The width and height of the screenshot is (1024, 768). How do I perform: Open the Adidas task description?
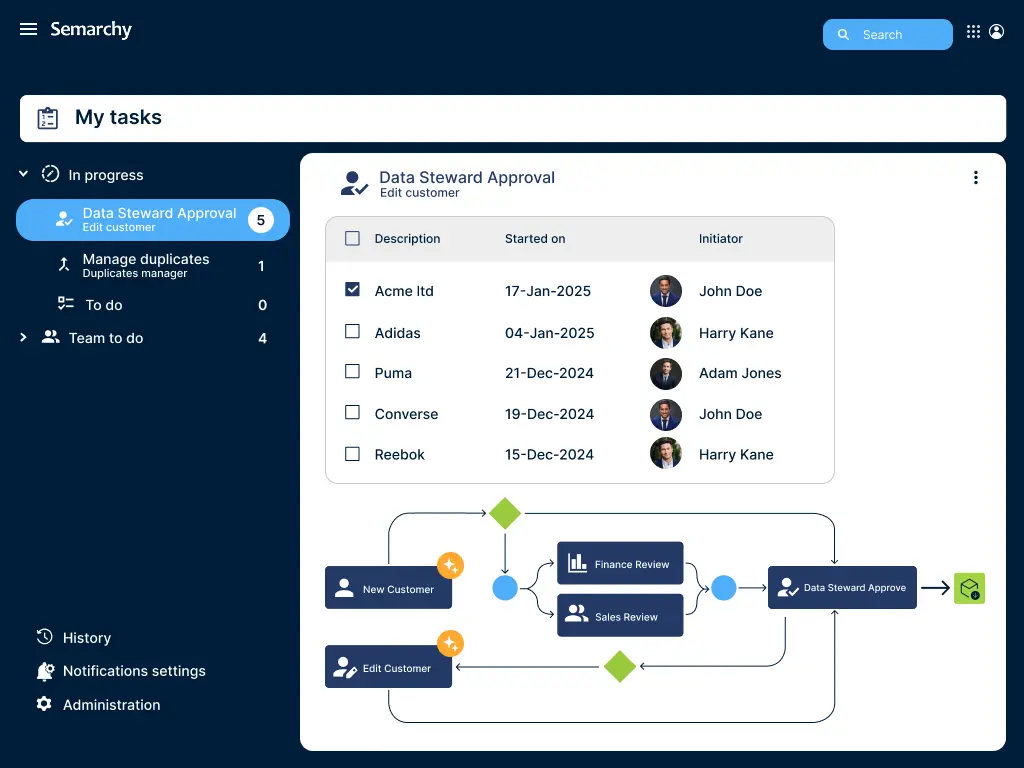(398, 333)
